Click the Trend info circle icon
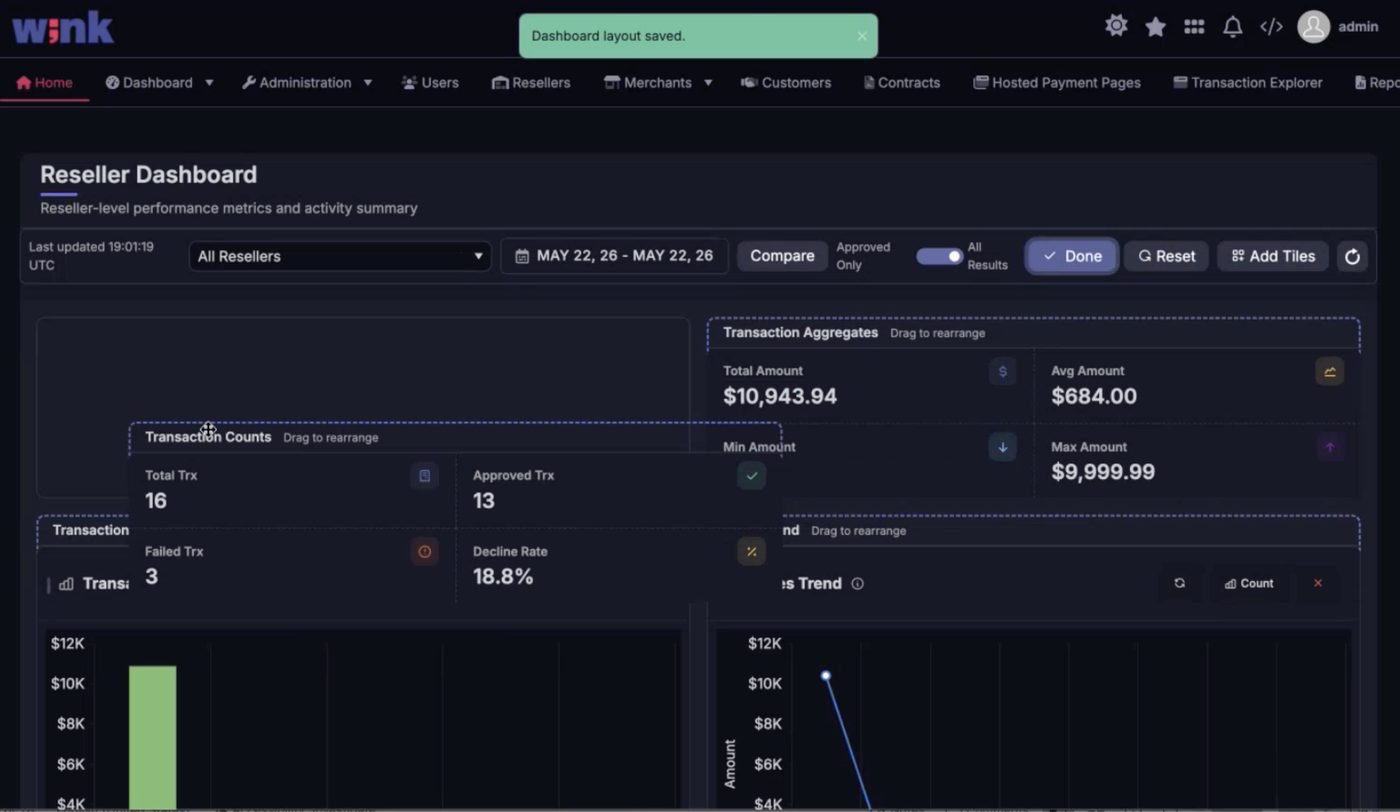This screenshot has height=812, width=1400. click(x=857, y=584)
